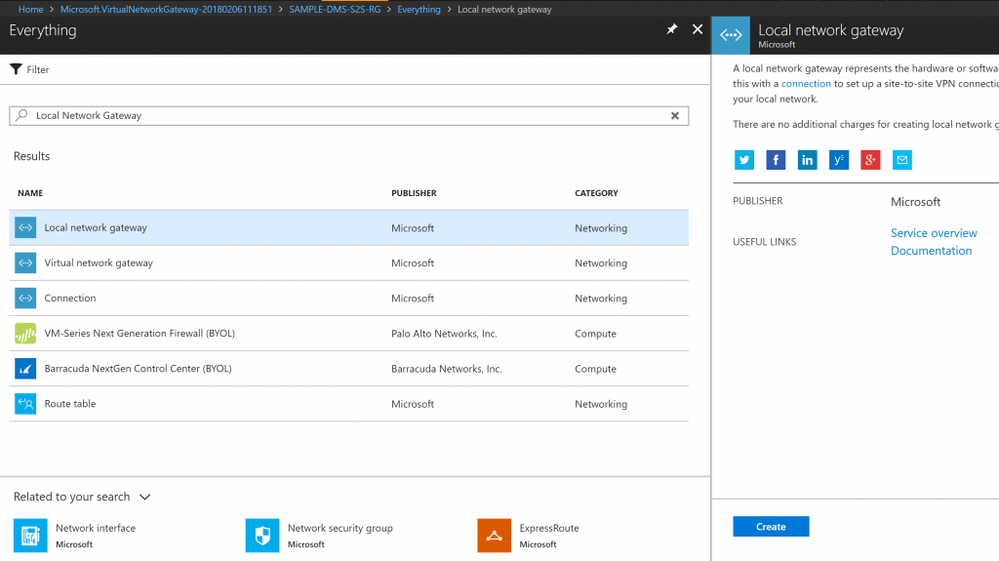Click the ExpressRoute related item label
The width and height of the screenshot is (999, 561).
coord(549,528)
